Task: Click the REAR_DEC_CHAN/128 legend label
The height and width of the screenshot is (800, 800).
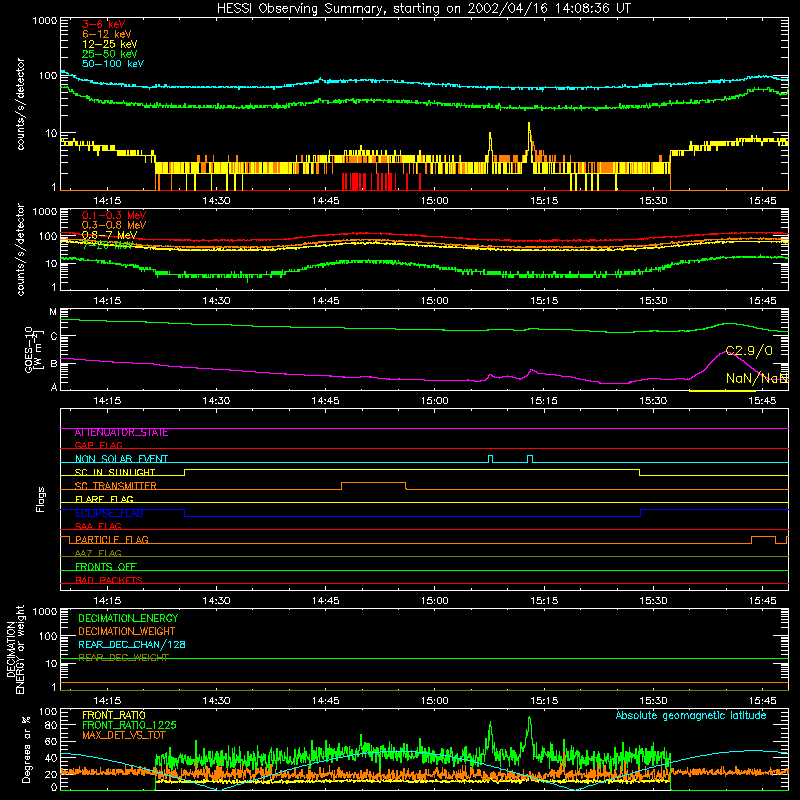Action: [x=132, y=645]
